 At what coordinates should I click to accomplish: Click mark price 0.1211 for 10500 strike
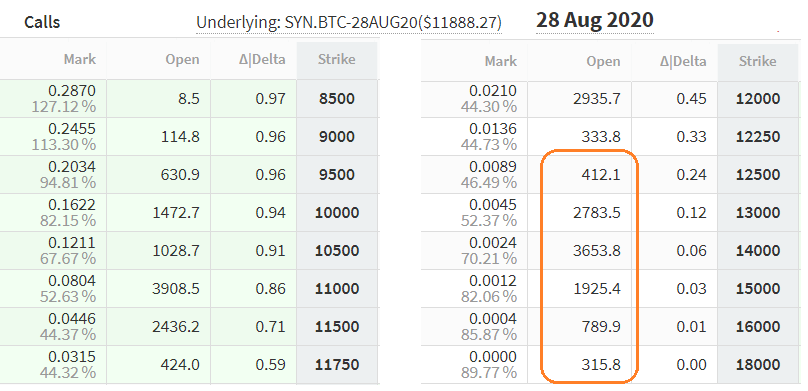click(72, 243)
